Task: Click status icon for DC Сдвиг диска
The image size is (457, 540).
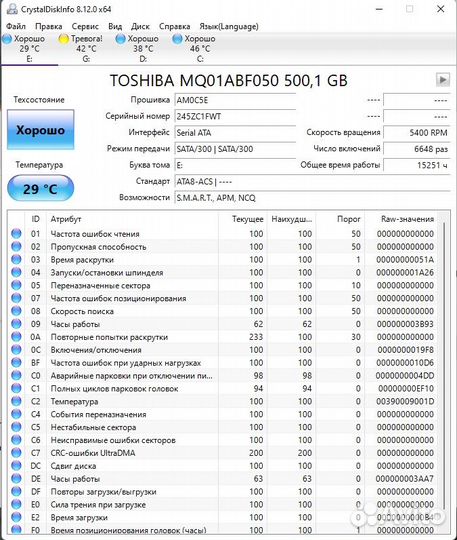Action: 16,465
